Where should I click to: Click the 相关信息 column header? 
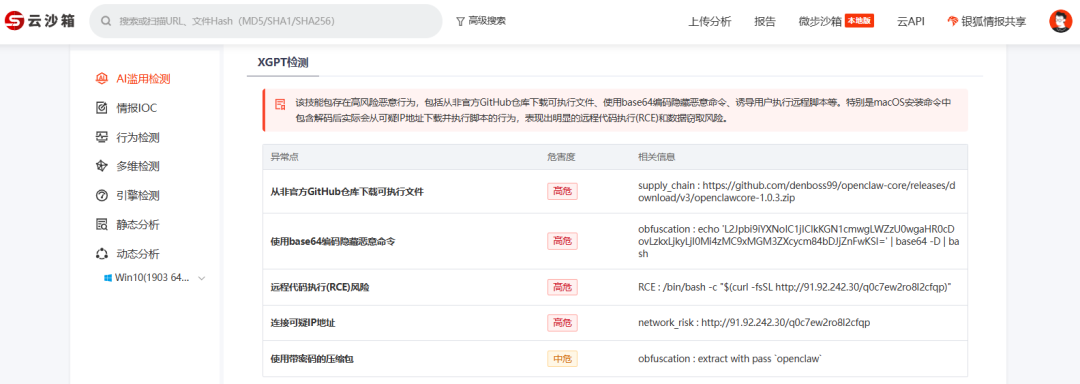tap(656, 157)
